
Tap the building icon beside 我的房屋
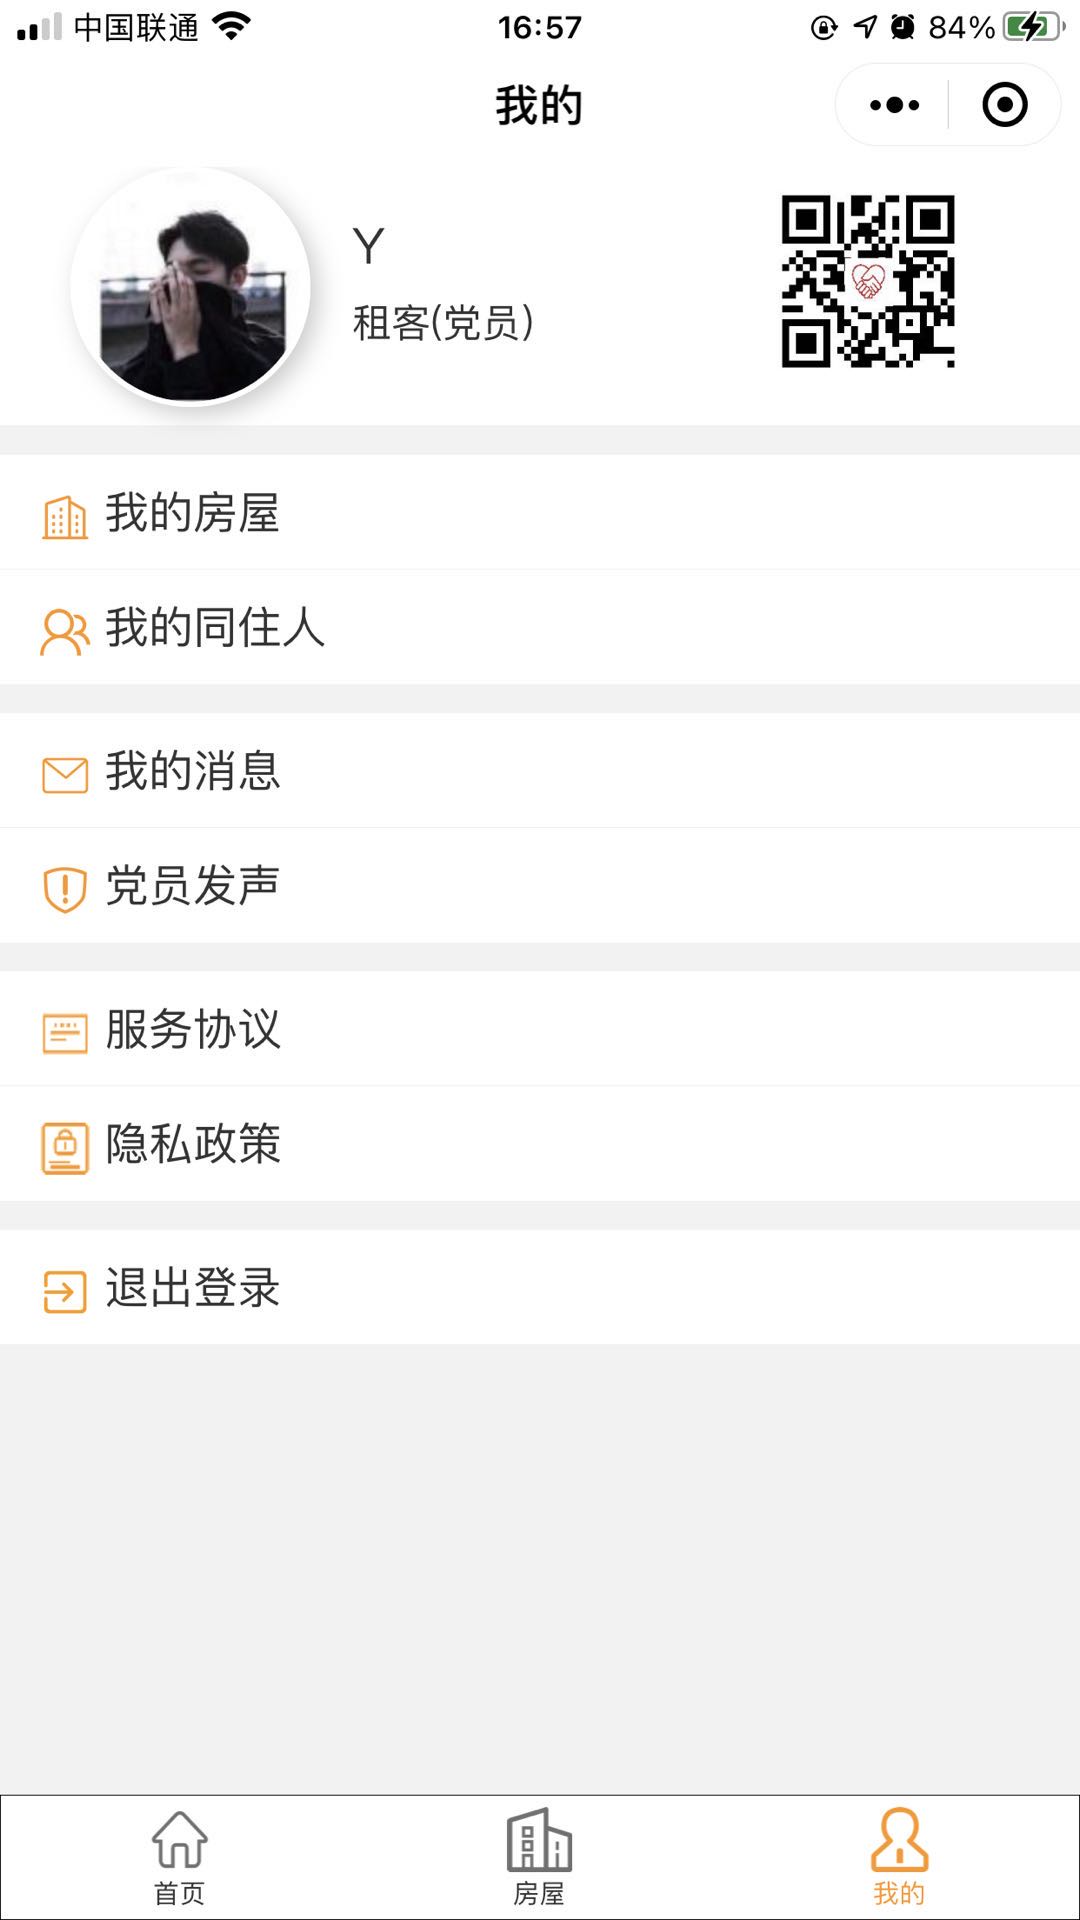point(65,517)
